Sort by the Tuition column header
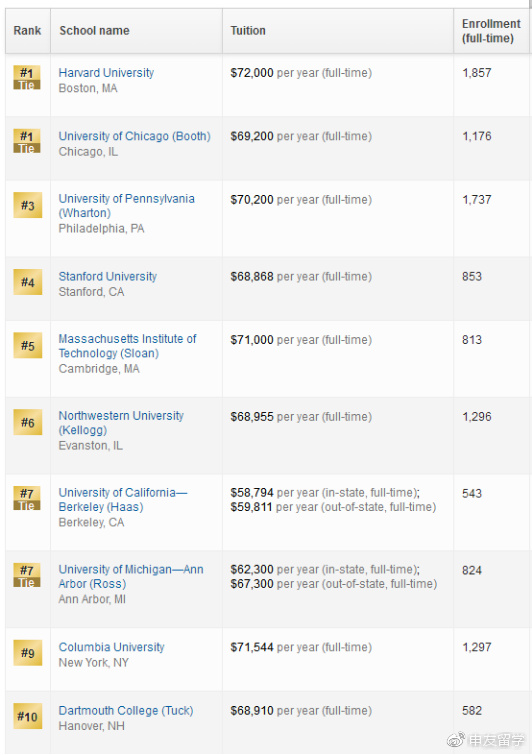Screen dimensions: 532x755 coord(248,30)
